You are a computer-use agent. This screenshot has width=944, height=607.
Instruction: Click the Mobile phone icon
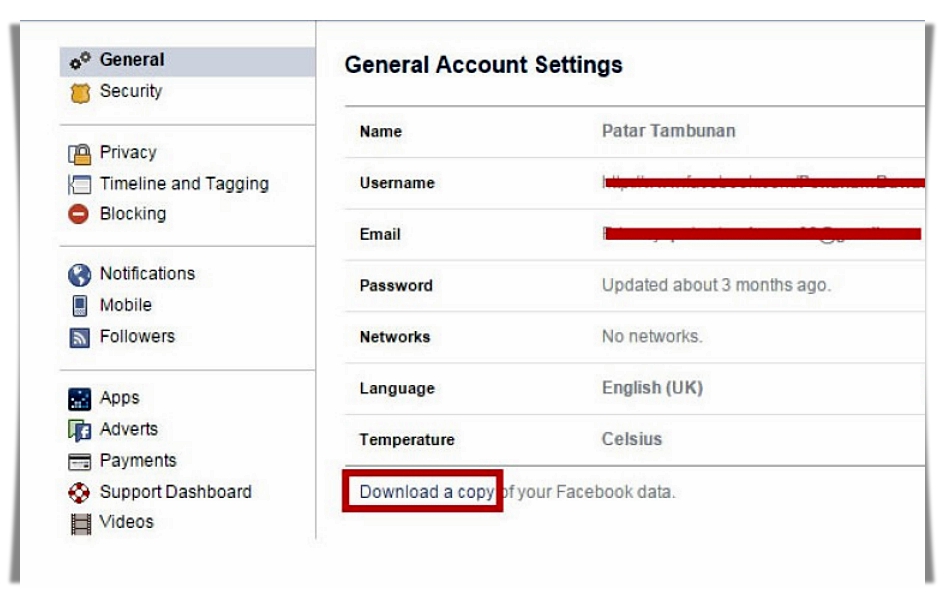coord(80,306)
